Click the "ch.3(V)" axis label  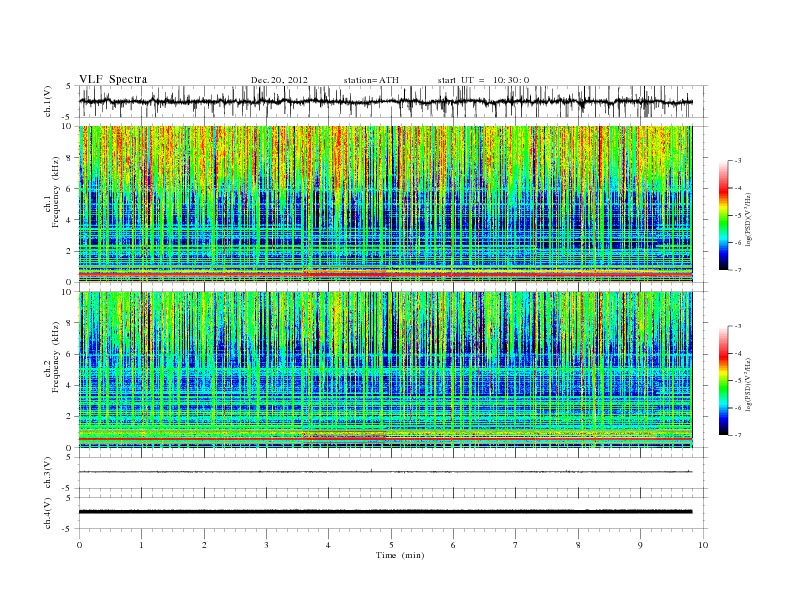point(48,473)
